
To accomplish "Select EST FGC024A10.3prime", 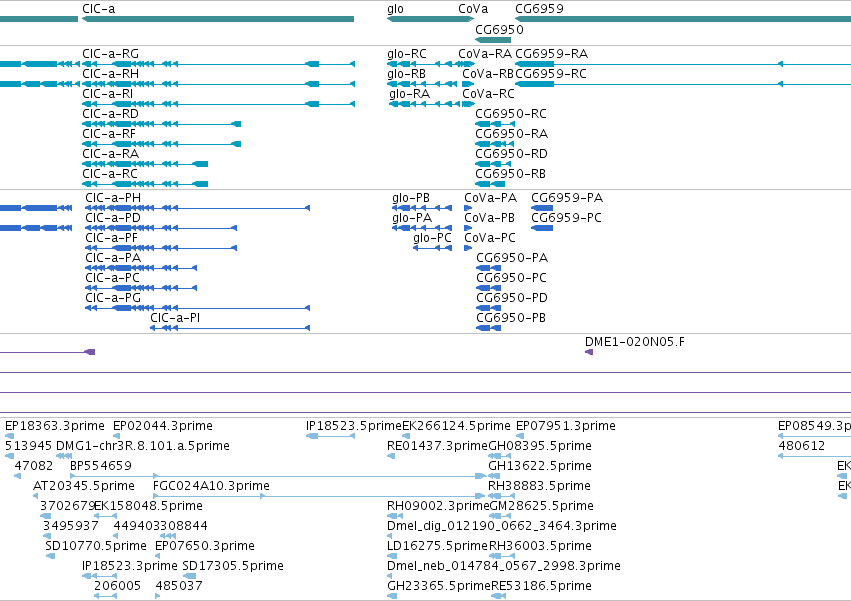I will point(212,486).
